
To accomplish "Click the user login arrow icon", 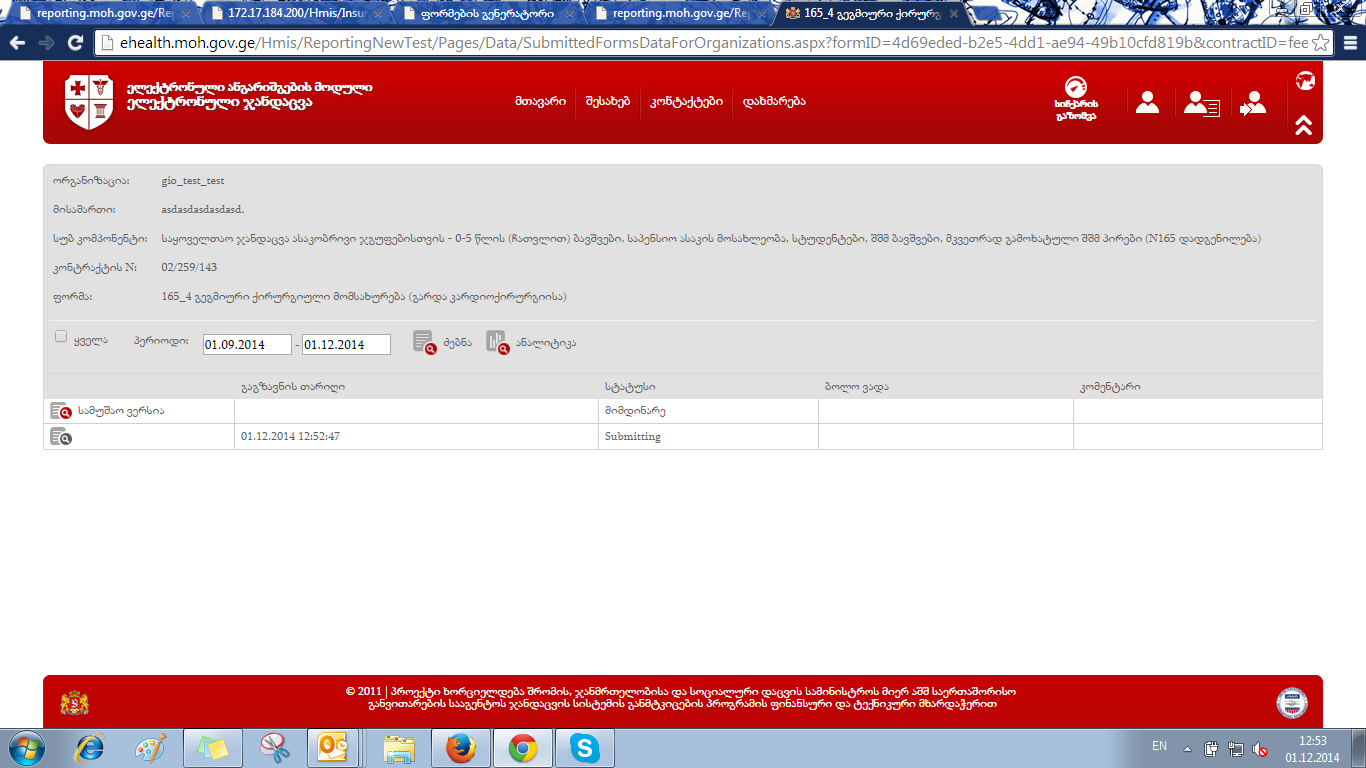I will coord(1252,103).
